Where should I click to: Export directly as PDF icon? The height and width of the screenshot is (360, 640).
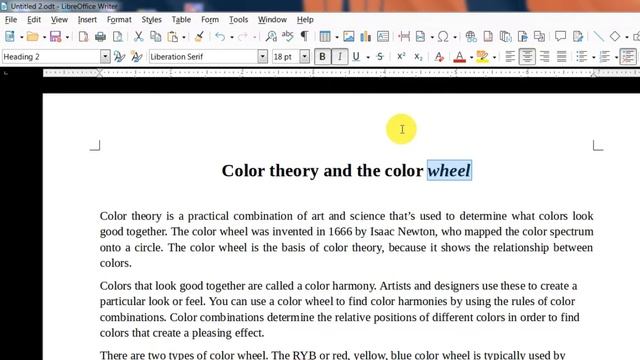tap(83, 37)
